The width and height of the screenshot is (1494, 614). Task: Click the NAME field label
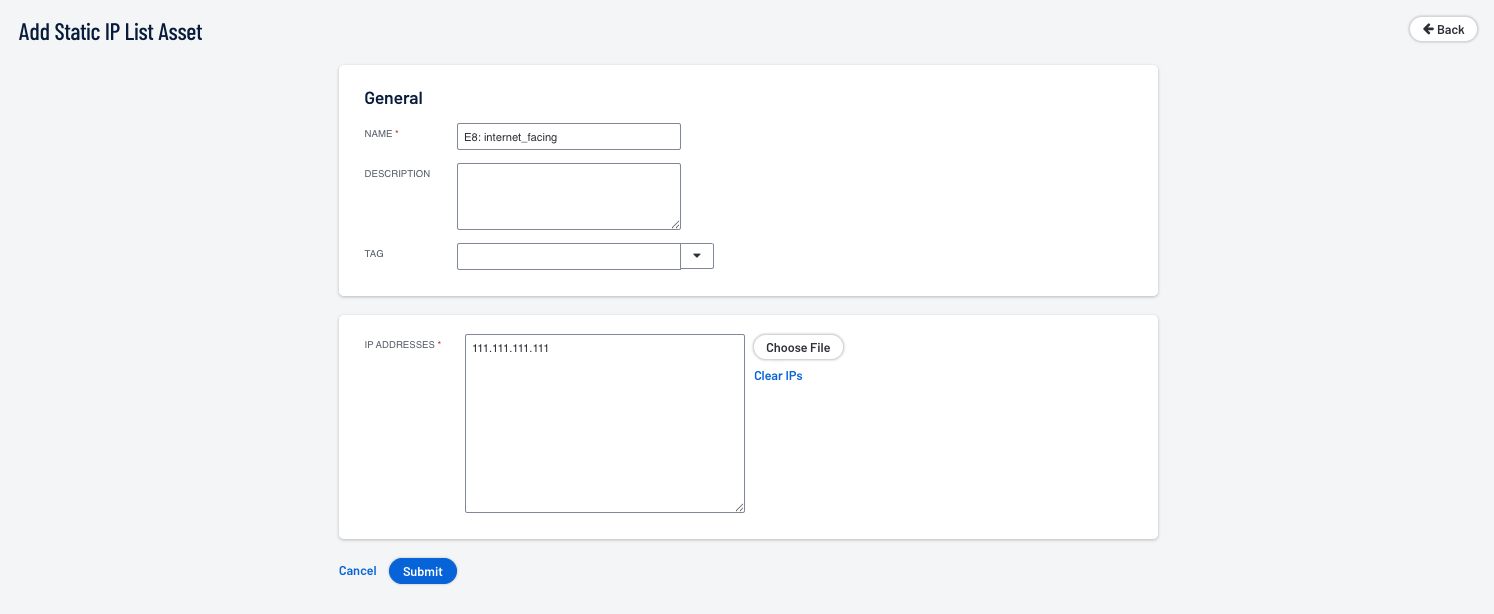(377, 134)
